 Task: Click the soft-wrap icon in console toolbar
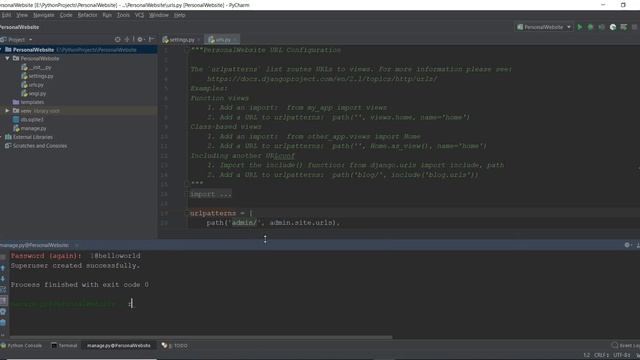pyautogui.click(x=3, y=289)
